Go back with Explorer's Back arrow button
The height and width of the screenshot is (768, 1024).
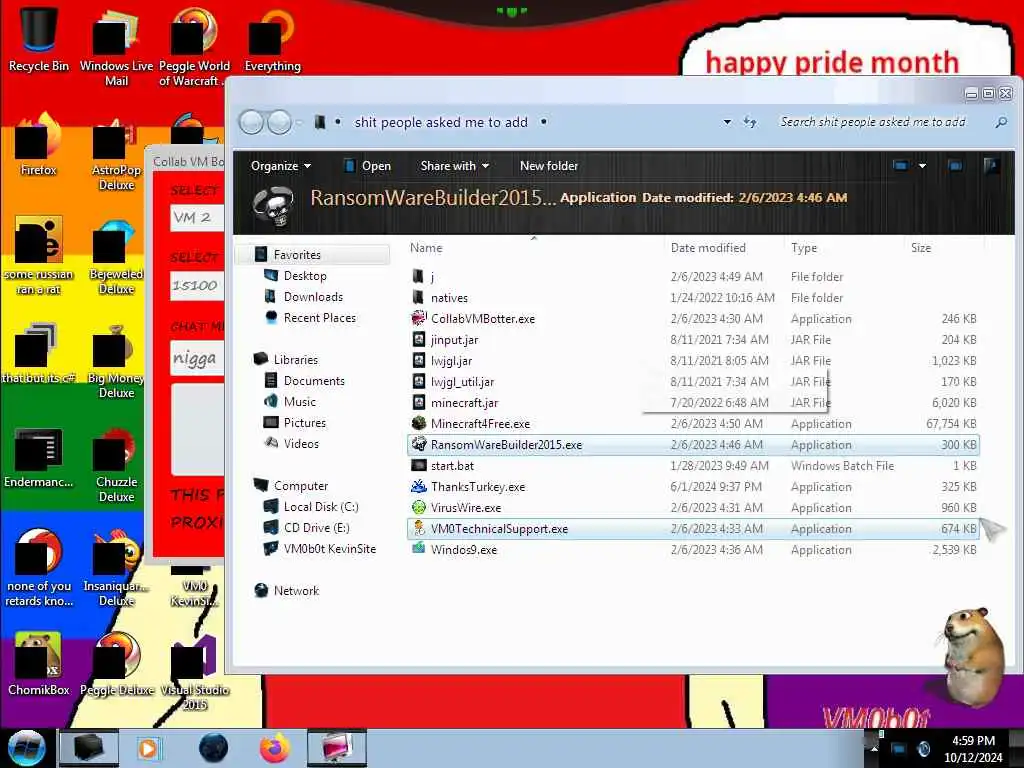click(251, 122)
